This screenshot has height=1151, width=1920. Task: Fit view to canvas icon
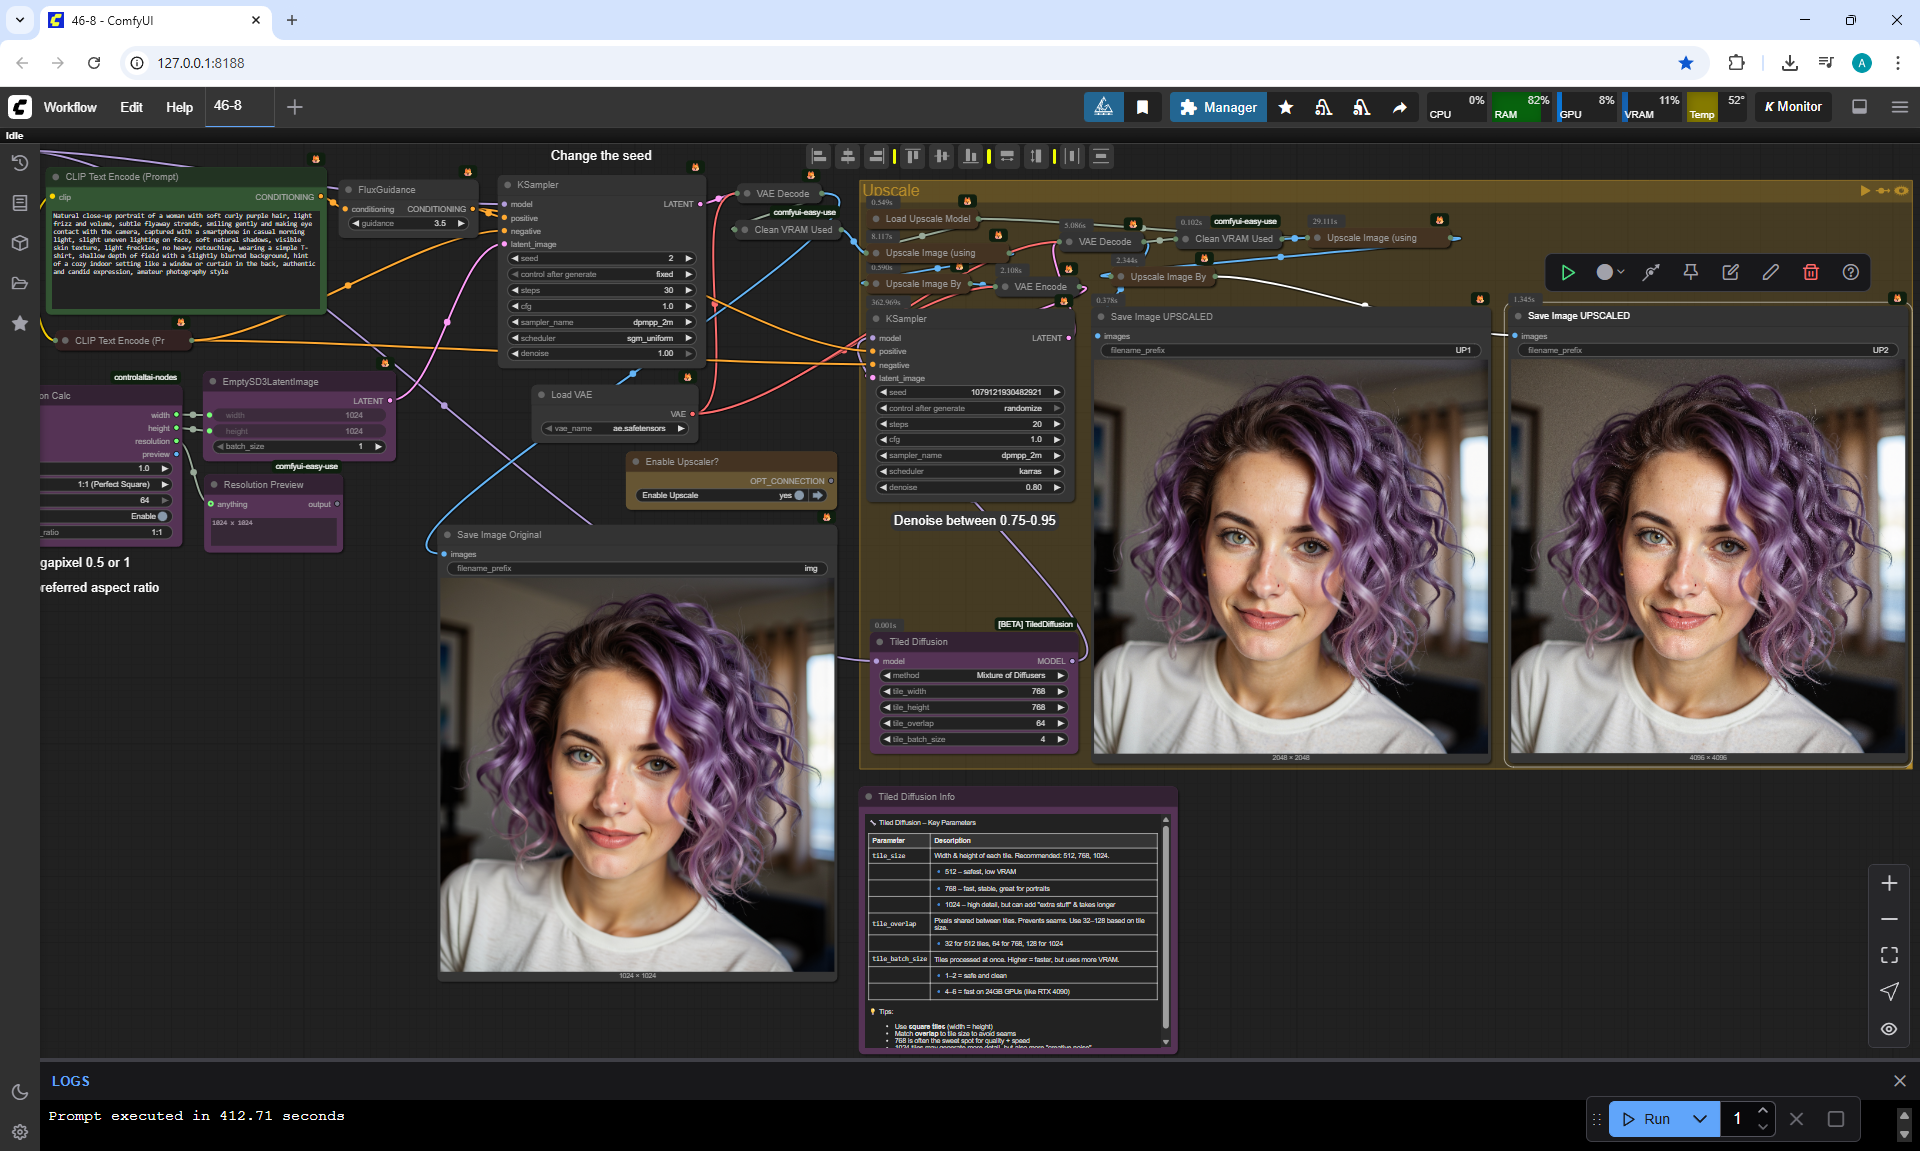pos(1889,955)
